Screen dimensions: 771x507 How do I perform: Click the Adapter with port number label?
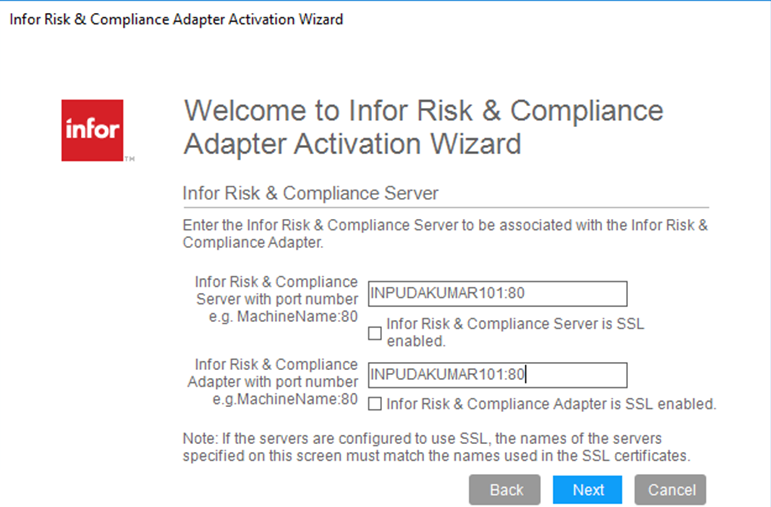pos(272,373)
